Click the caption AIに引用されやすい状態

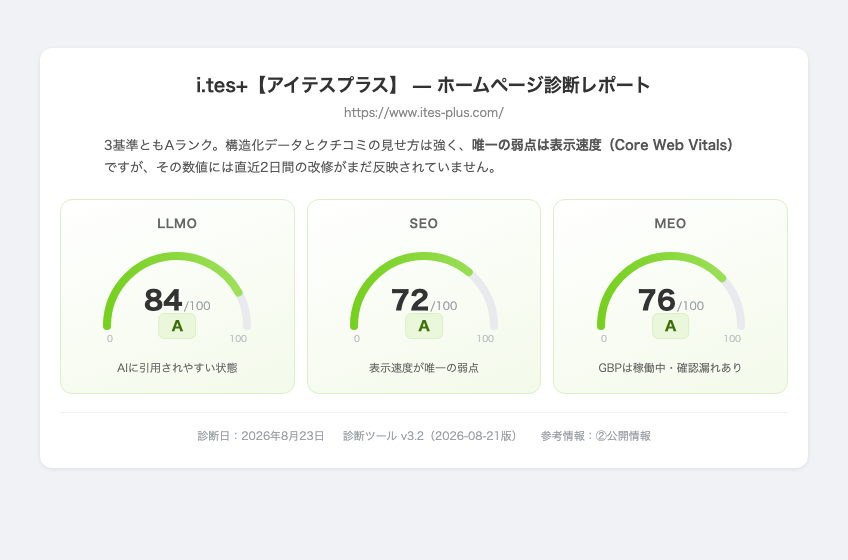(x=177, y=368)
